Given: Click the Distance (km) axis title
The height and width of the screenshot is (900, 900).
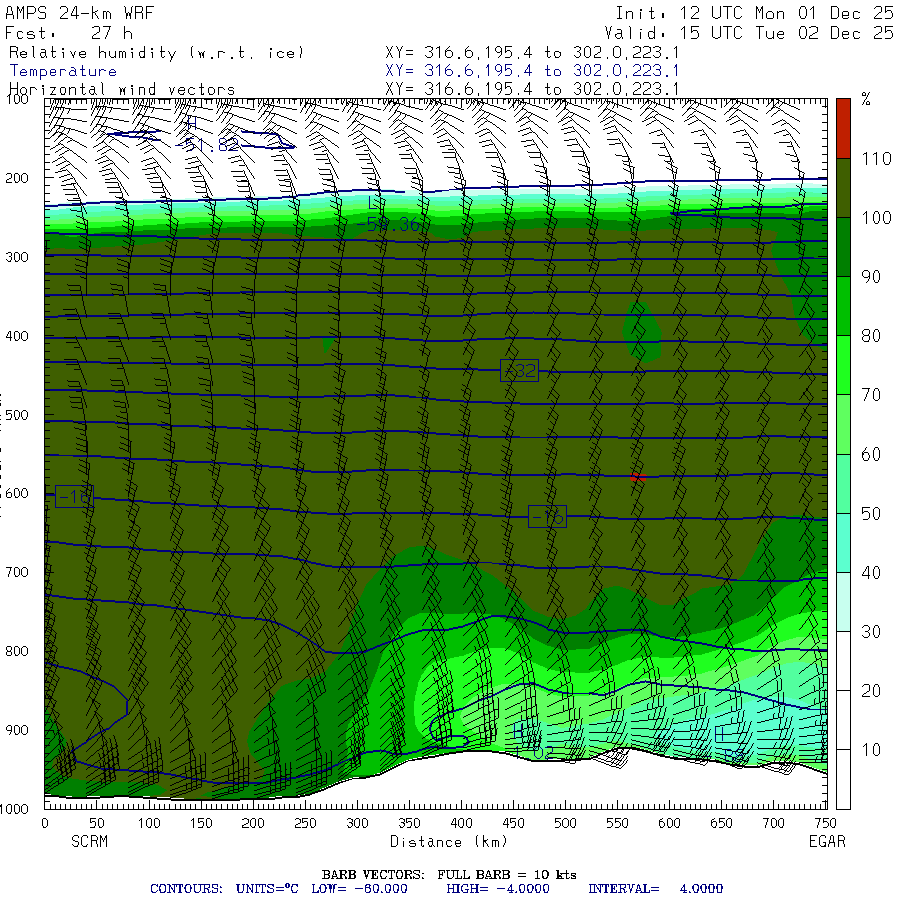Looking at the screenshot, I should pos(449,842).
